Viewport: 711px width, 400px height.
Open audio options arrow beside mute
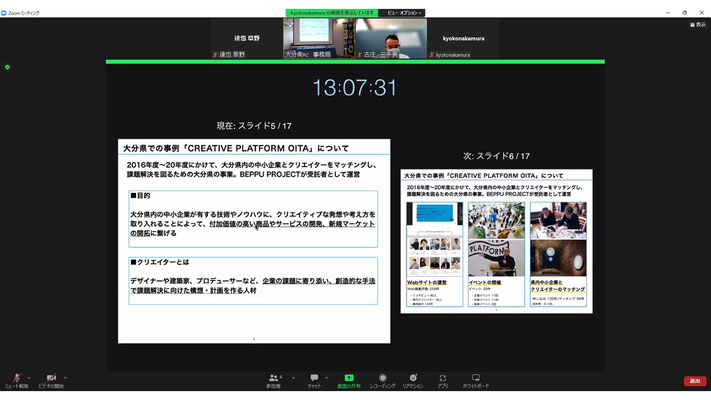[x=29, y=377]
